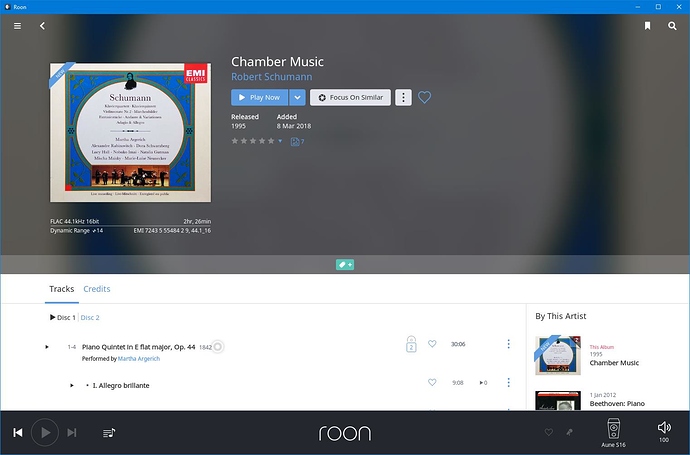Open the album three-dots menu
The height and width of the screenshot is (455, 690).
point(404,97)
